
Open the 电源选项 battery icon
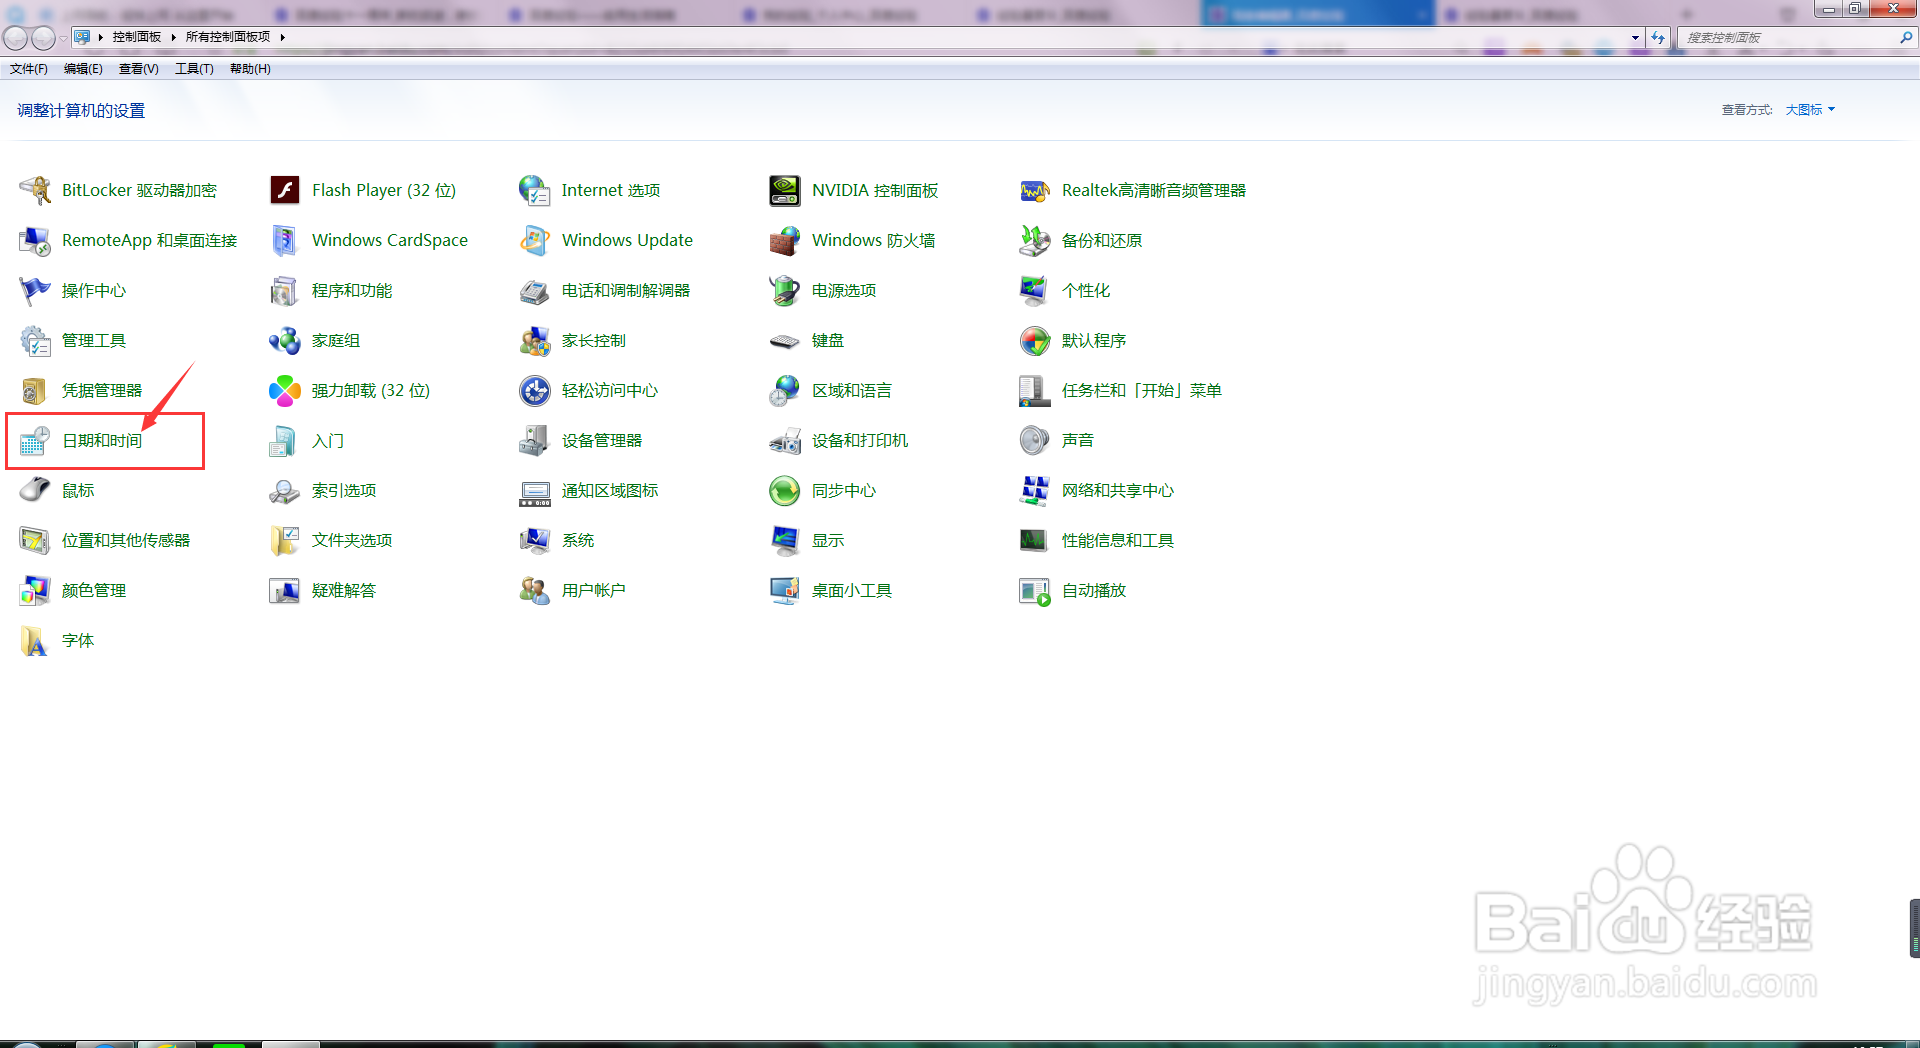(x=785, y=290)
